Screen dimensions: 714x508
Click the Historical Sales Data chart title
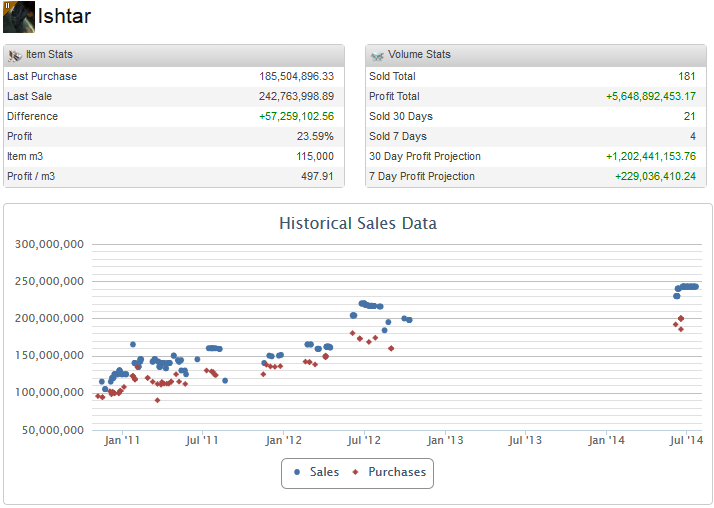click(x=357, y=223)
